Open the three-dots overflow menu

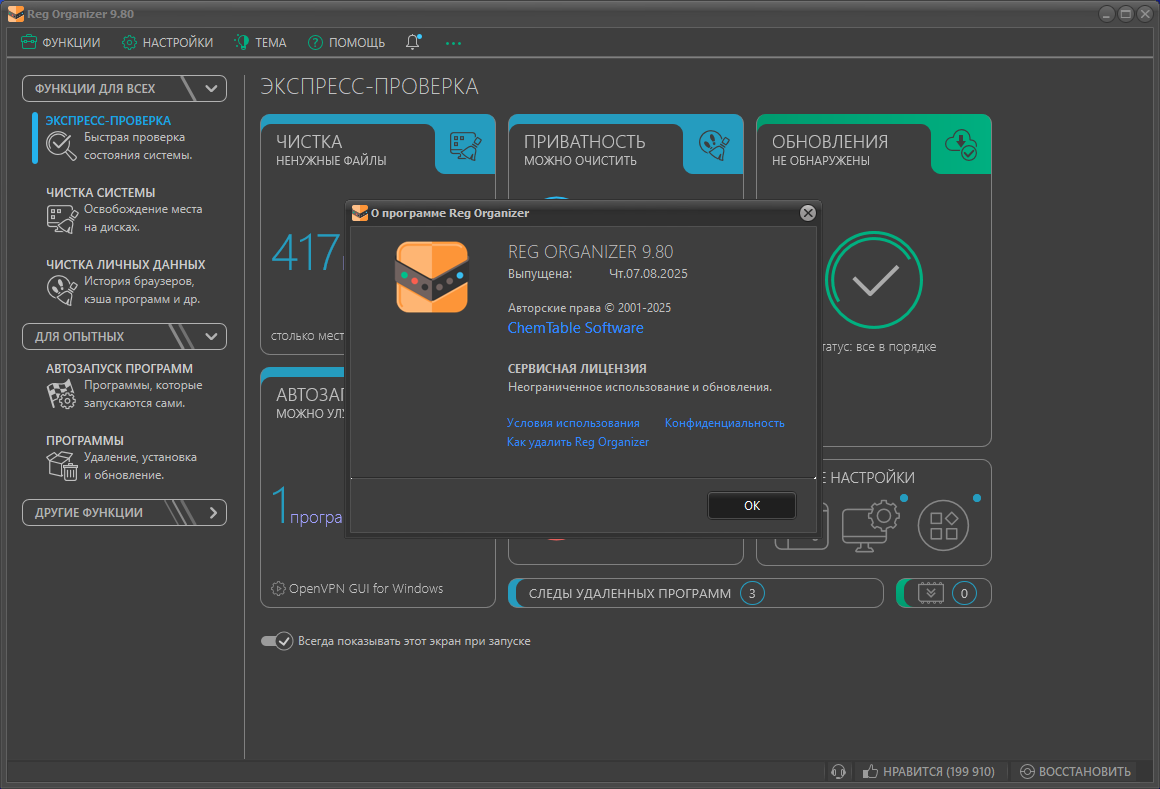(453, 43)
